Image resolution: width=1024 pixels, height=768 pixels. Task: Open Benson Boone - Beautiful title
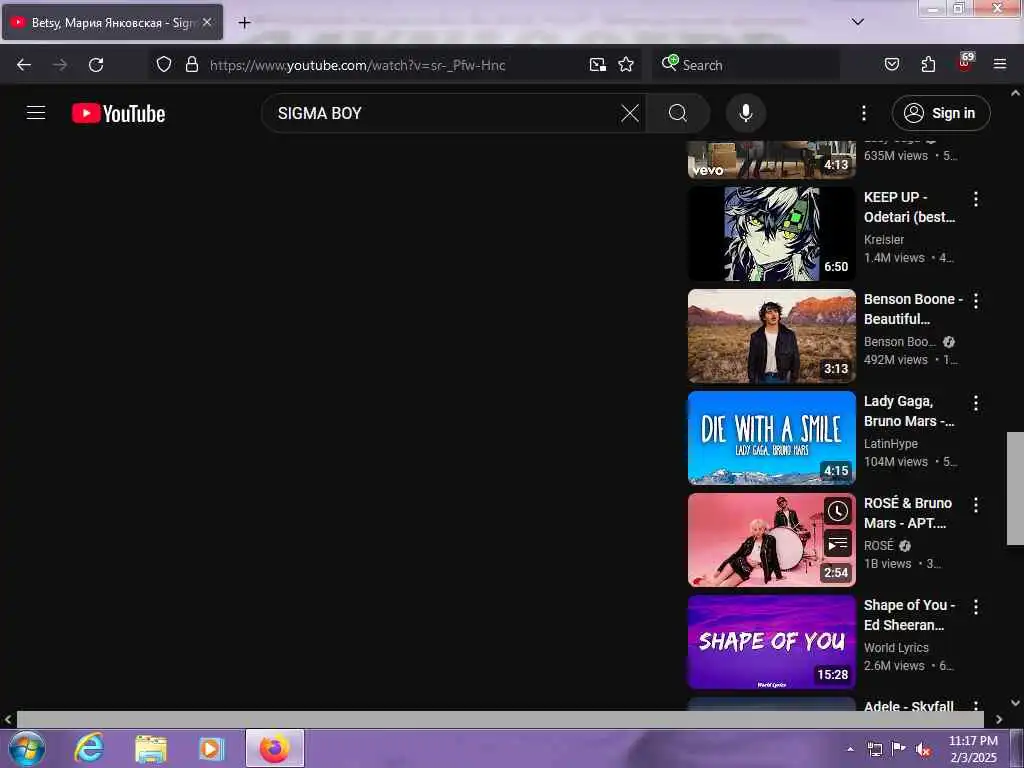912,309
